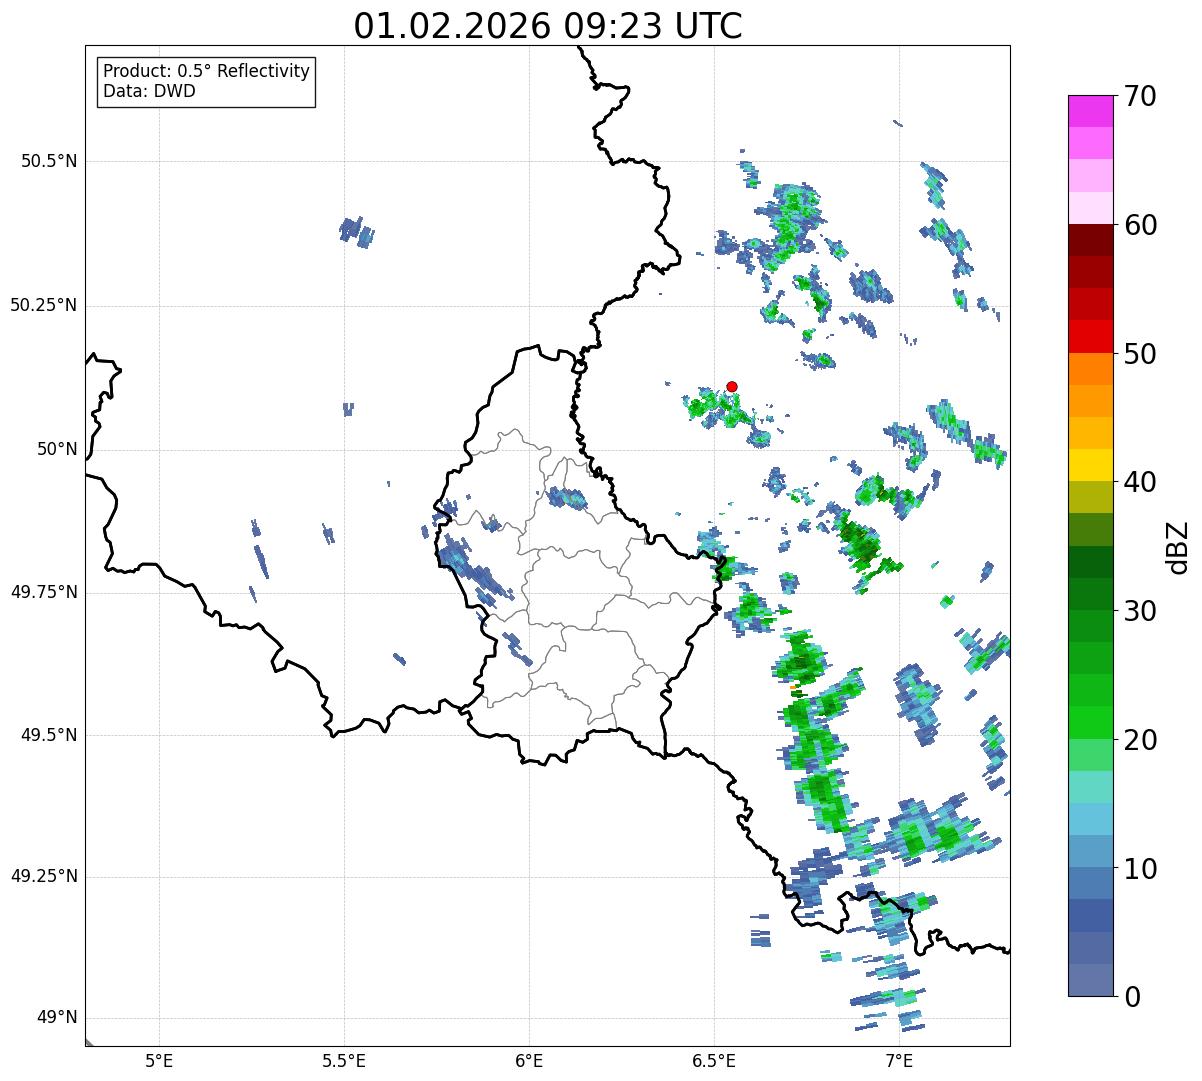Click the longitude label 5.5°E

(344, 1060)
